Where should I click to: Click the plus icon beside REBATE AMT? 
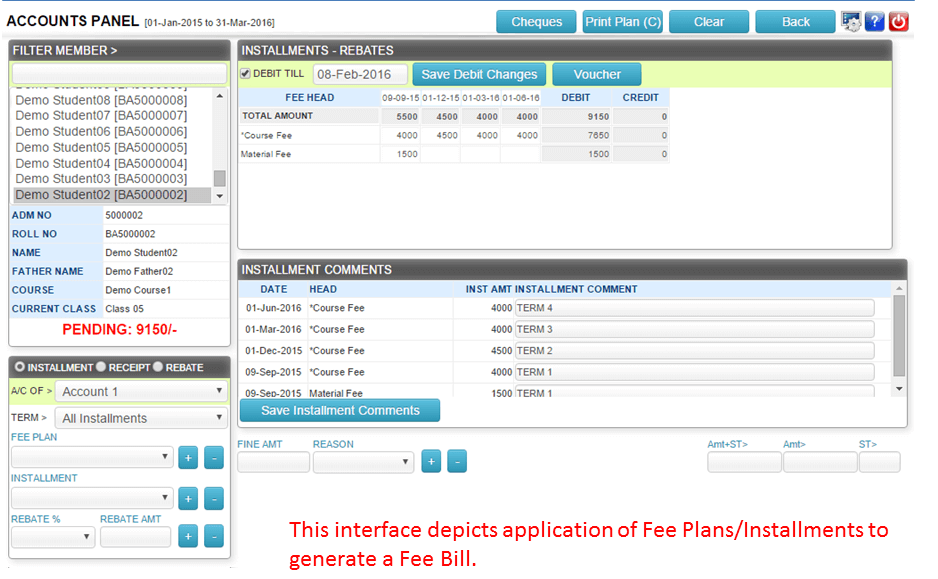[187, 536]
